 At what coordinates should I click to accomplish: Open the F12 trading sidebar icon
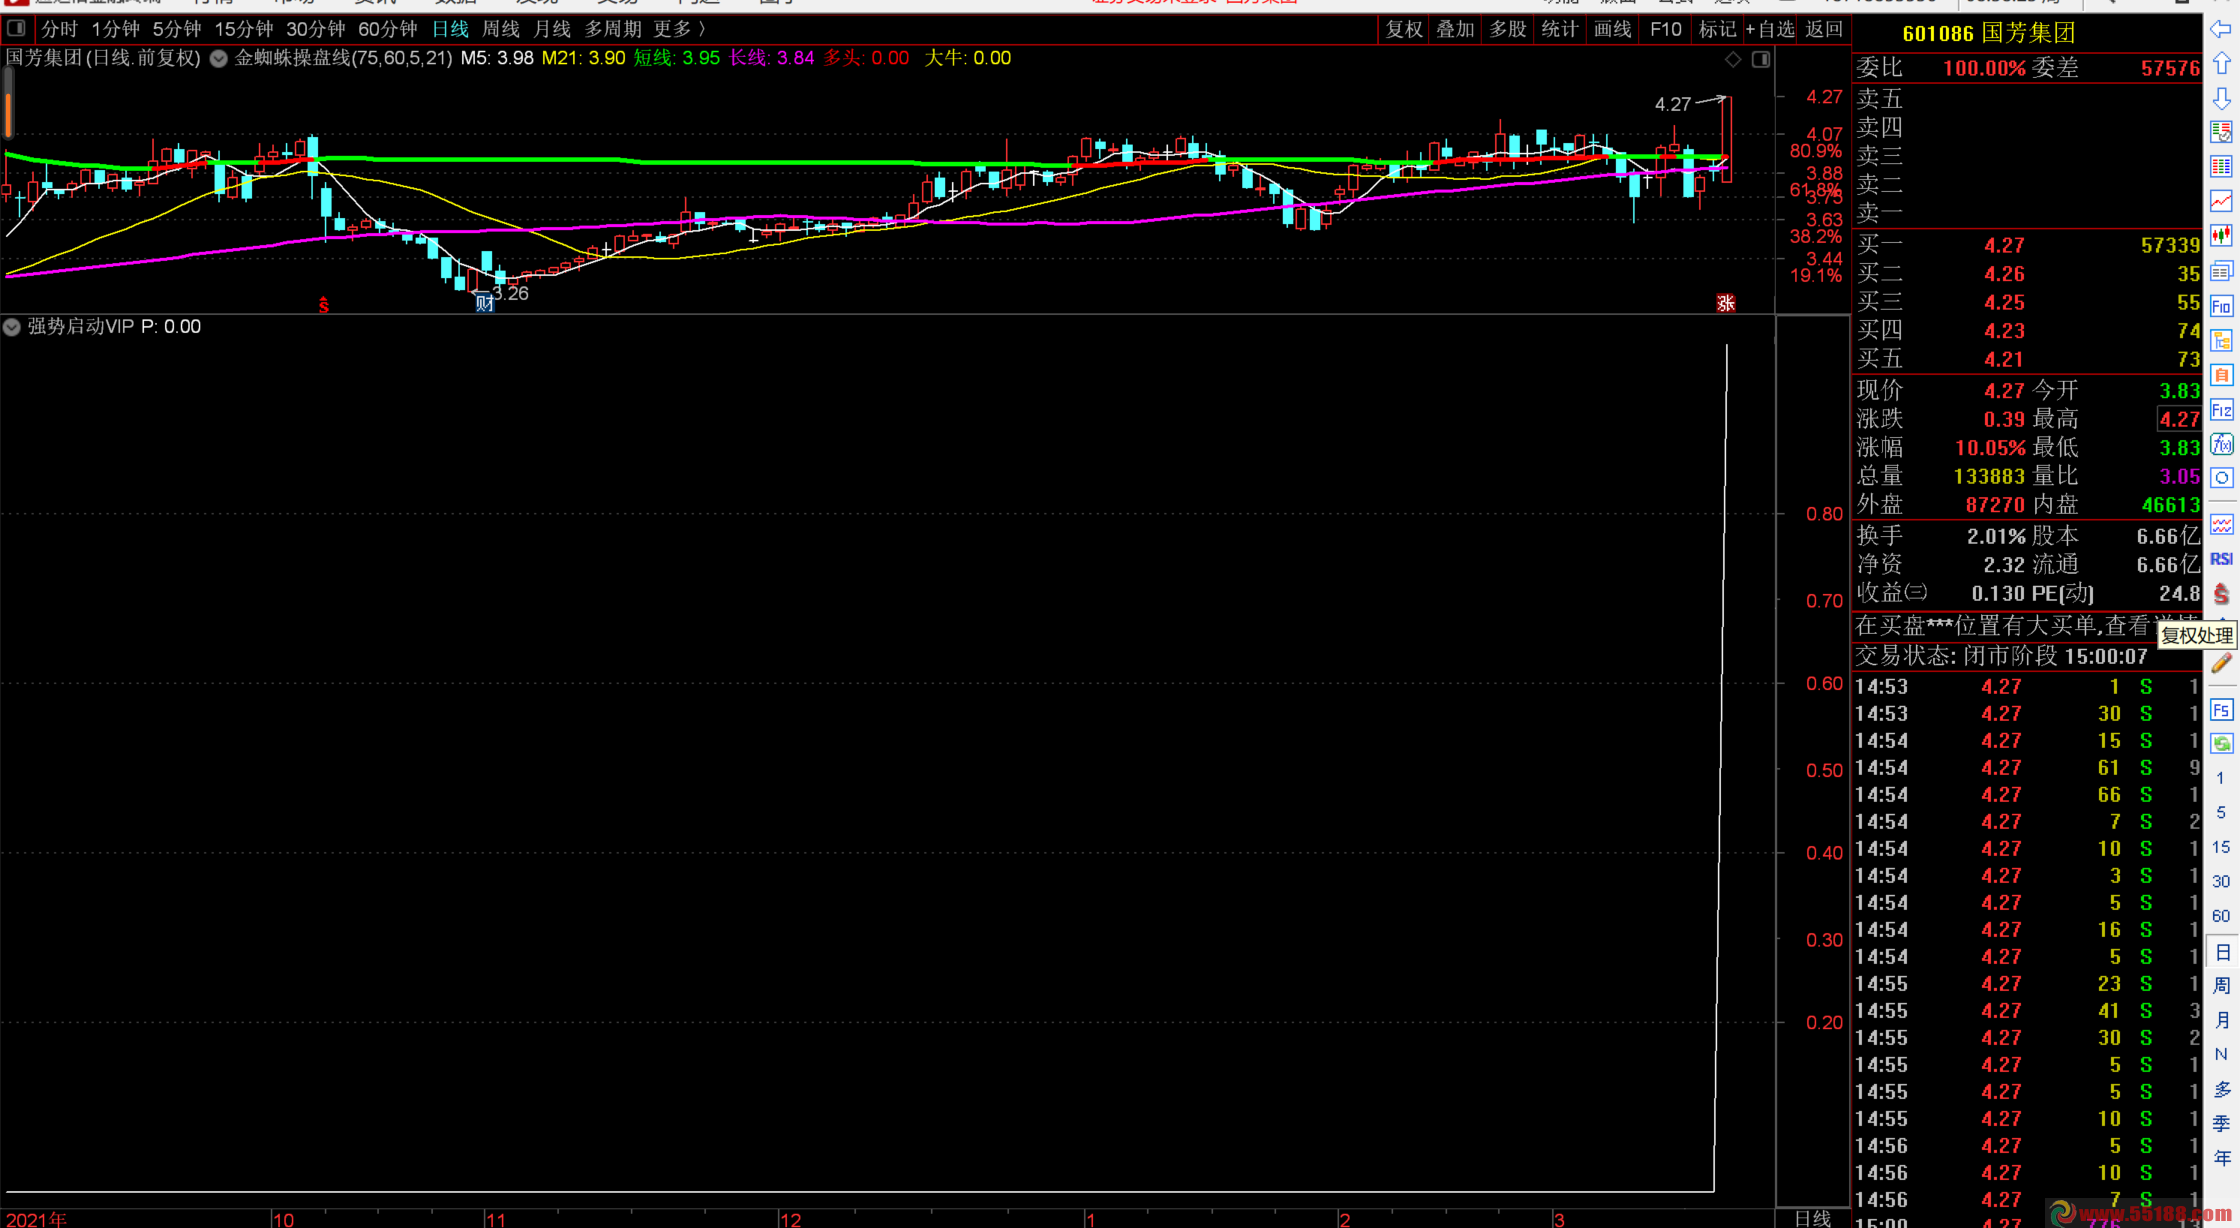[x=2221, y=410]
